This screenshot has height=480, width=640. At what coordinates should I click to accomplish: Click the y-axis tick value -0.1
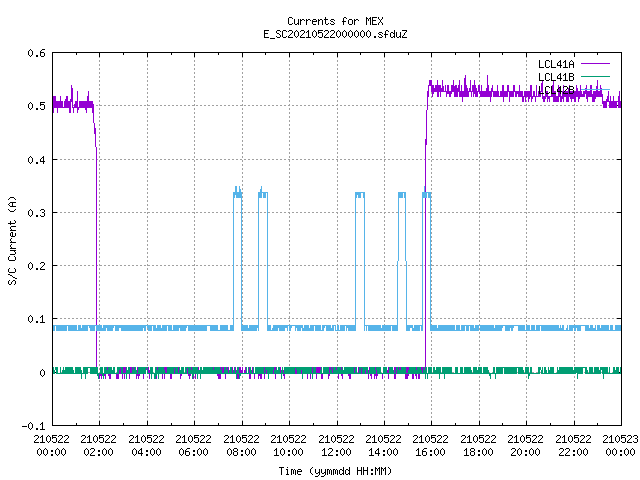pyautogui.click(x=34, y=426)
